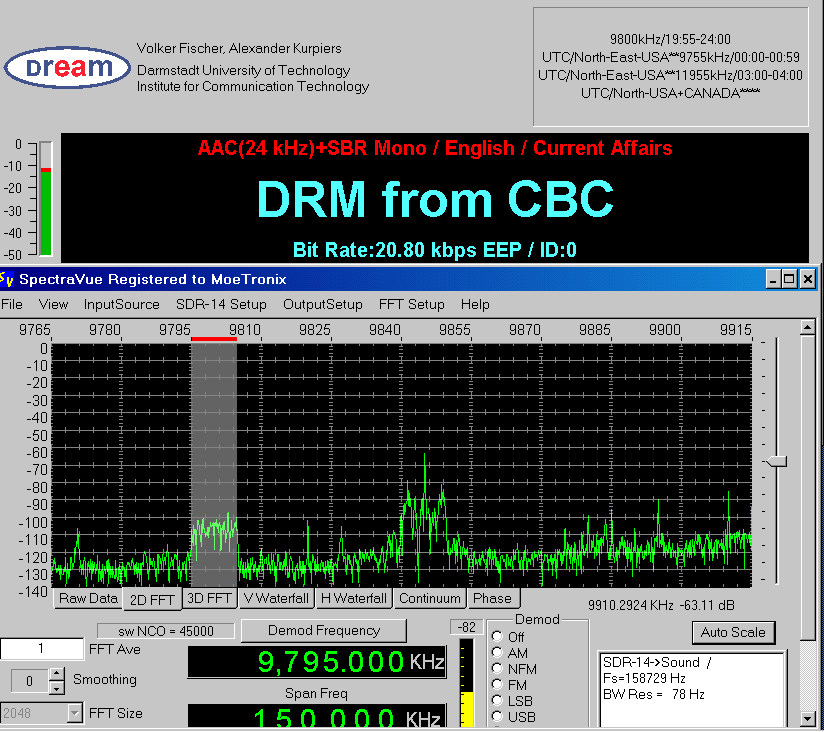The width and height of the screenshot is (824, 732).
Task: Open the FFT Setup menu
Action: (411, 304)
